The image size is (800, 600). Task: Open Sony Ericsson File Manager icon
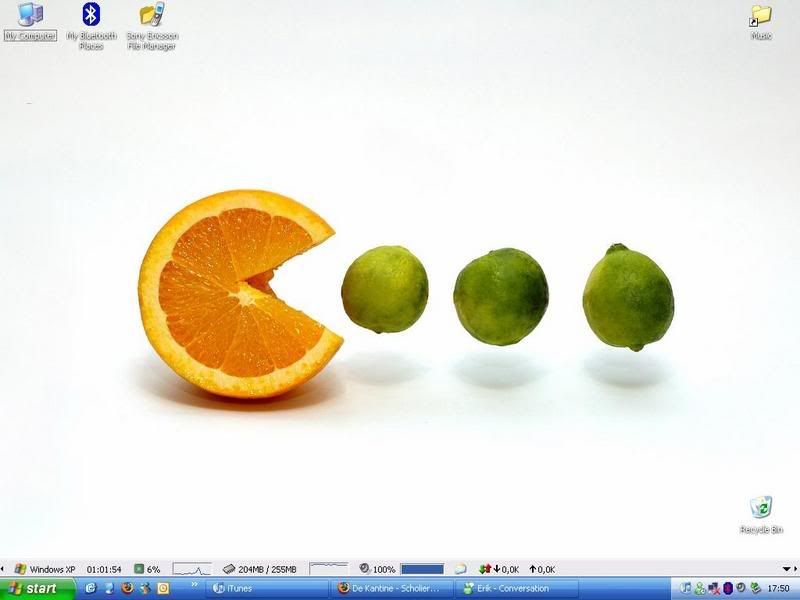[x=152, y=26]
